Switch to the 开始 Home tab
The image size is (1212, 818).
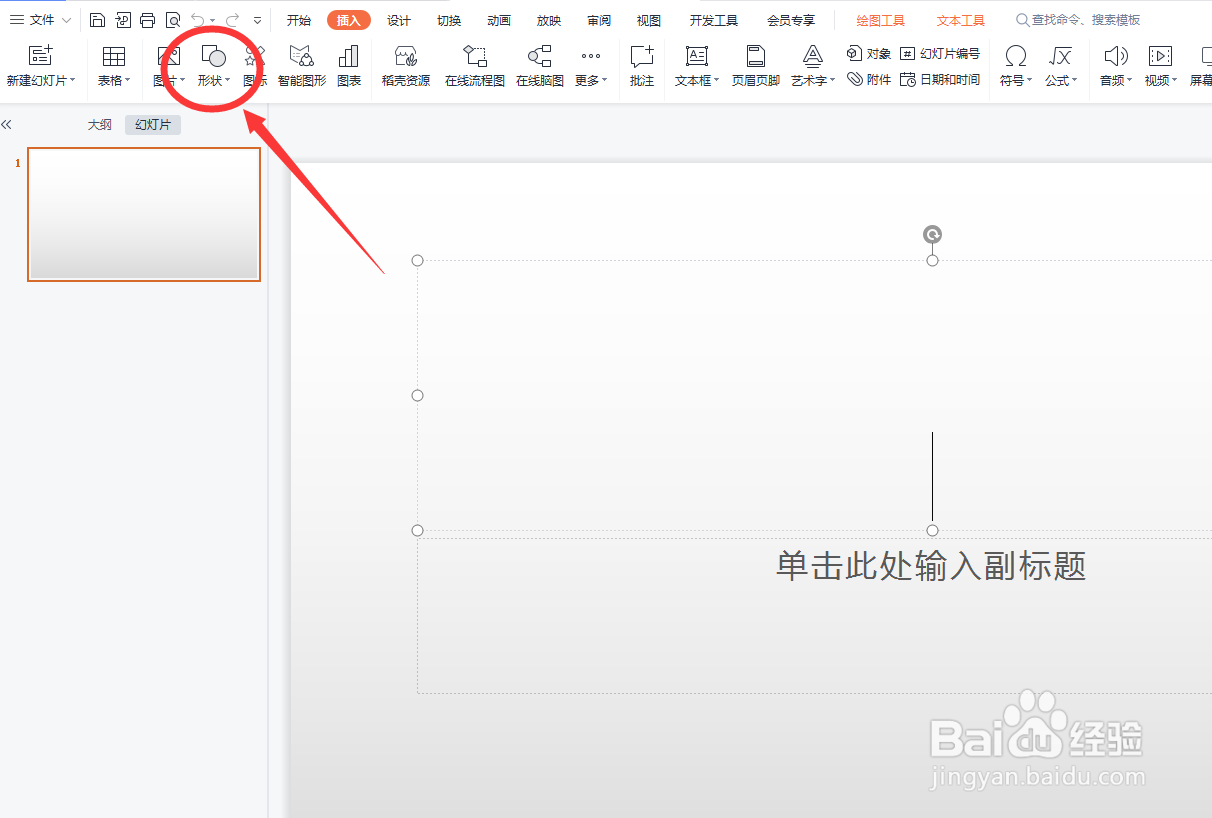pos(299,20)
